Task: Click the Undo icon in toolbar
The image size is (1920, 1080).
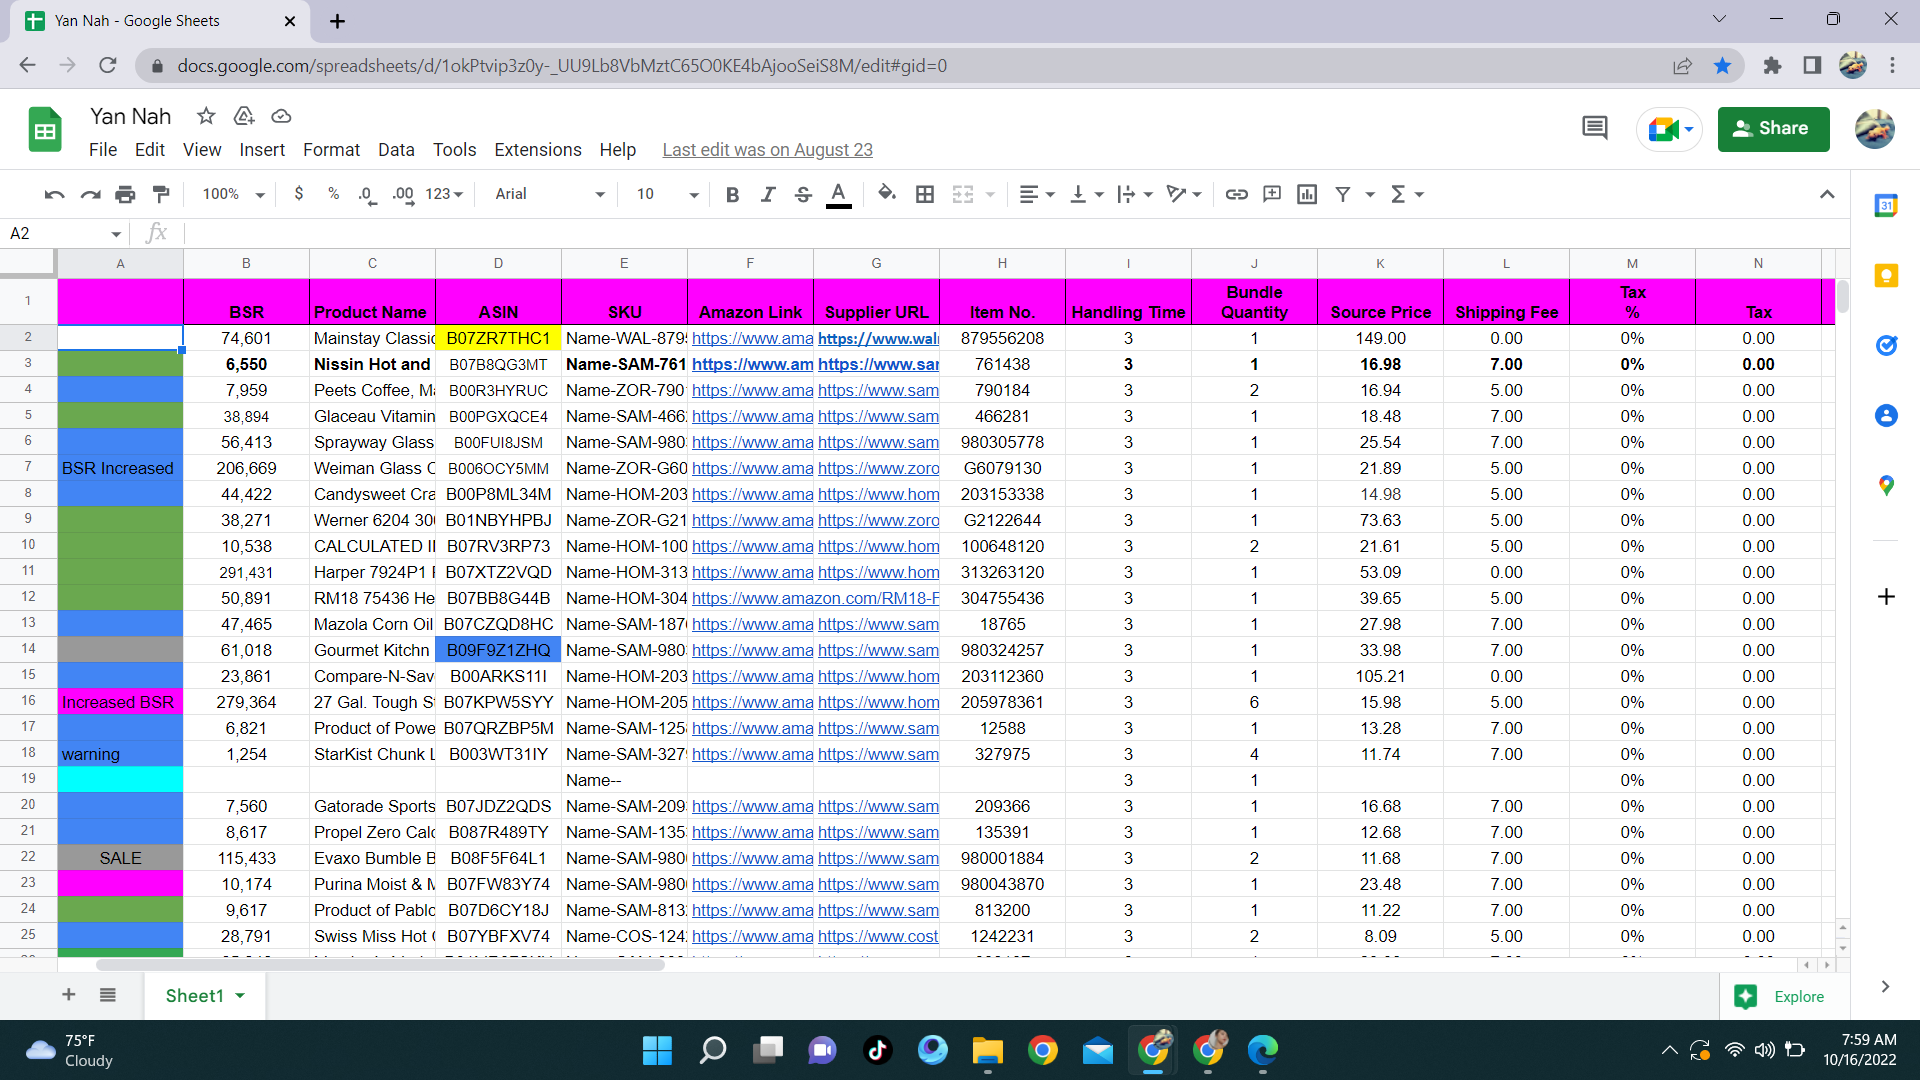Action: (x=54, y=194)
